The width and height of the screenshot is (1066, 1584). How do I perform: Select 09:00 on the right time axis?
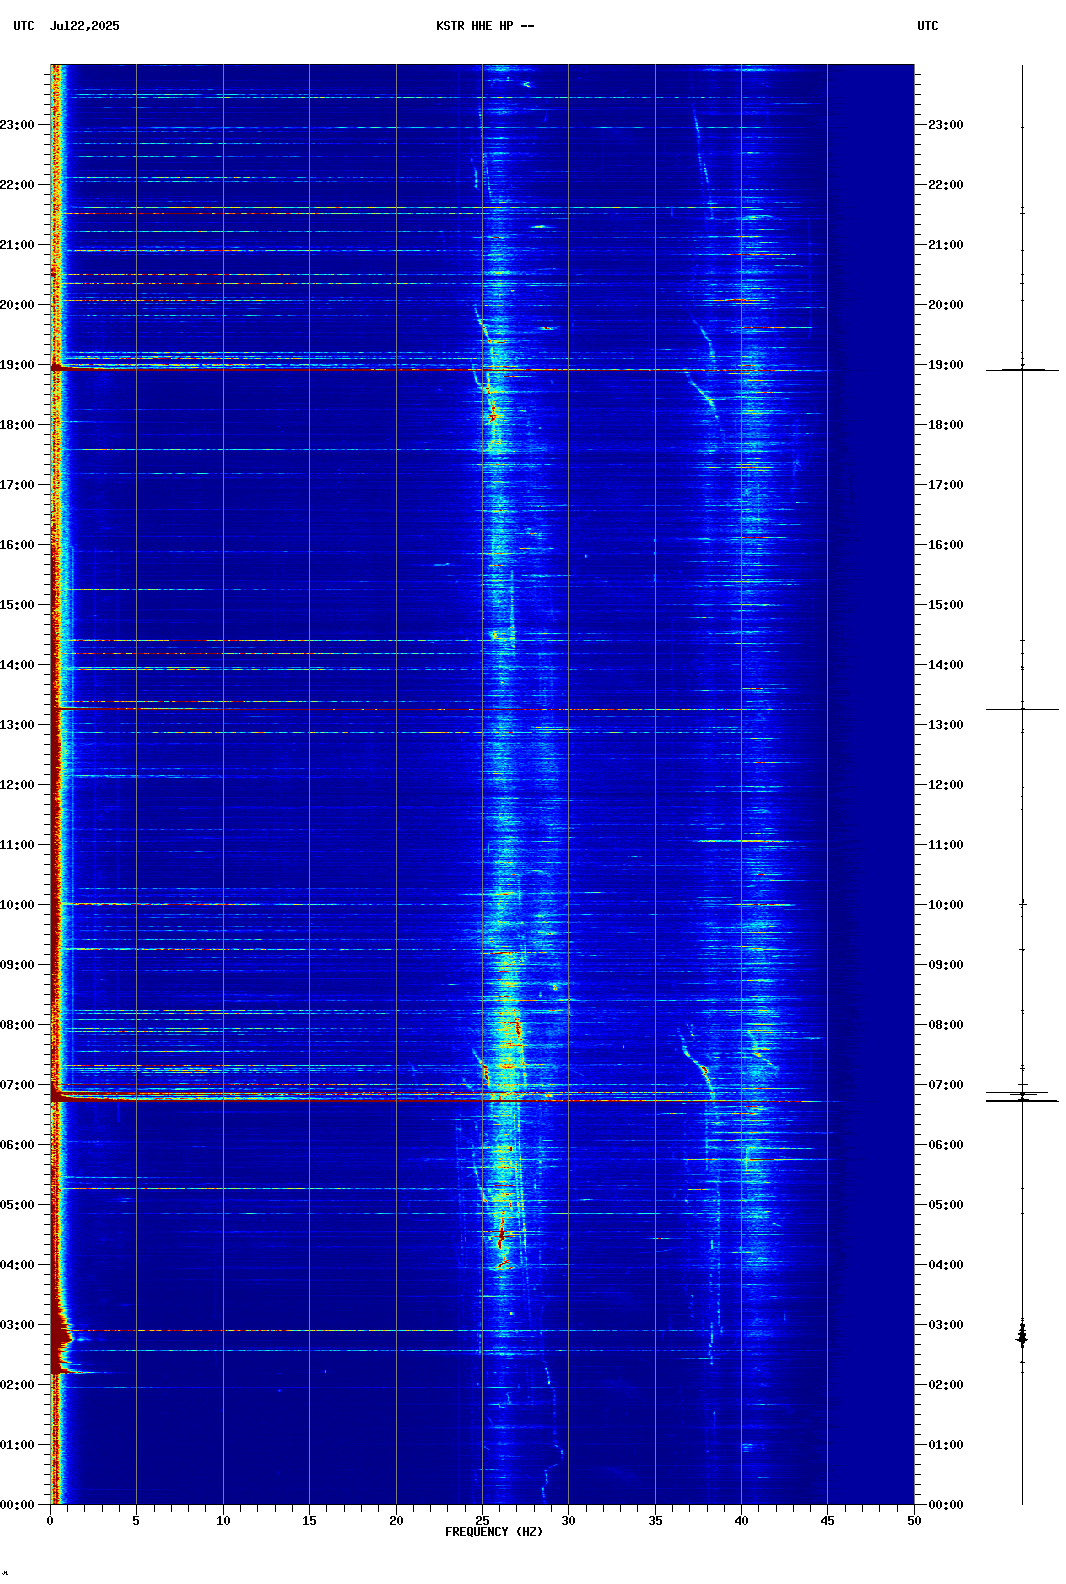[x=946, y=965]
